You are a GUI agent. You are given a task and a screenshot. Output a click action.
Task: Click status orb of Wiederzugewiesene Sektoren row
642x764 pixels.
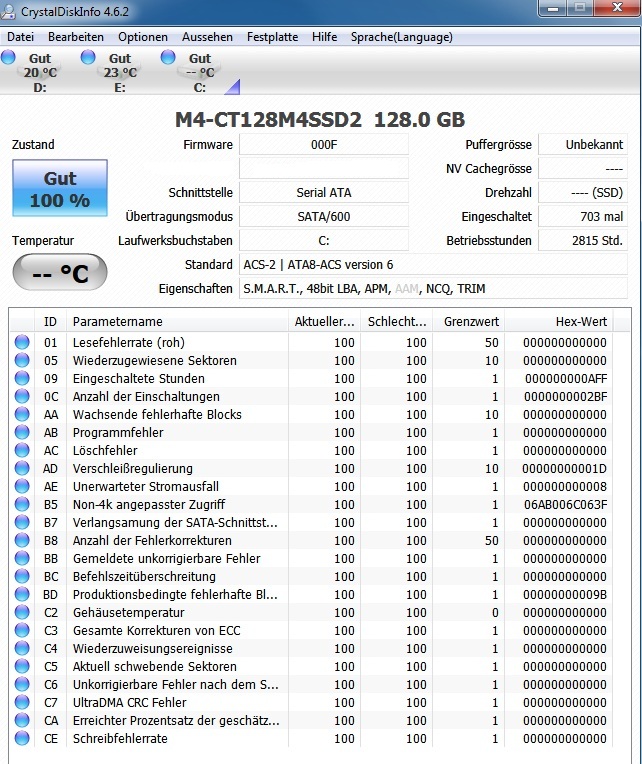[x=22, y=360]
